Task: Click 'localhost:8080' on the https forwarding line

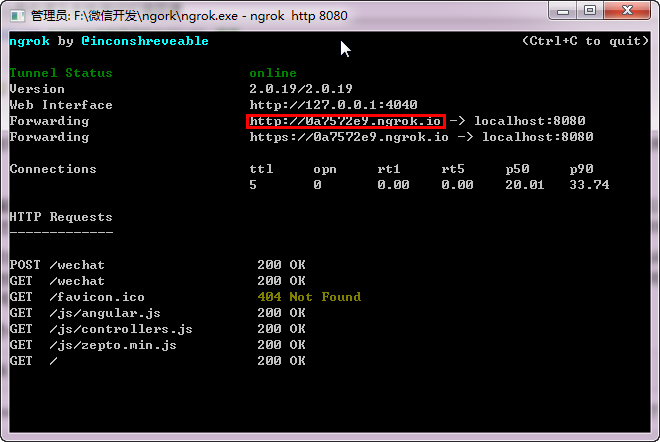Action: click(538, 137)
